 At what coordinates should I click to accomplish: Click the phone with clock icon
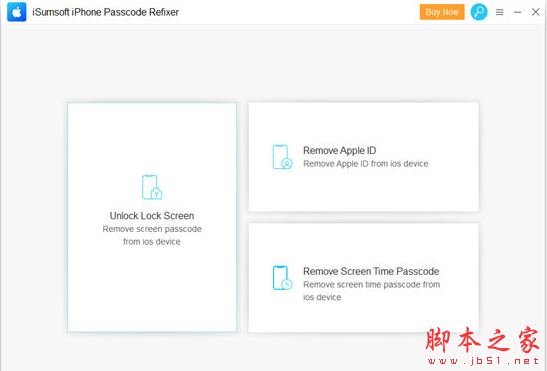[x=282, y=278]
